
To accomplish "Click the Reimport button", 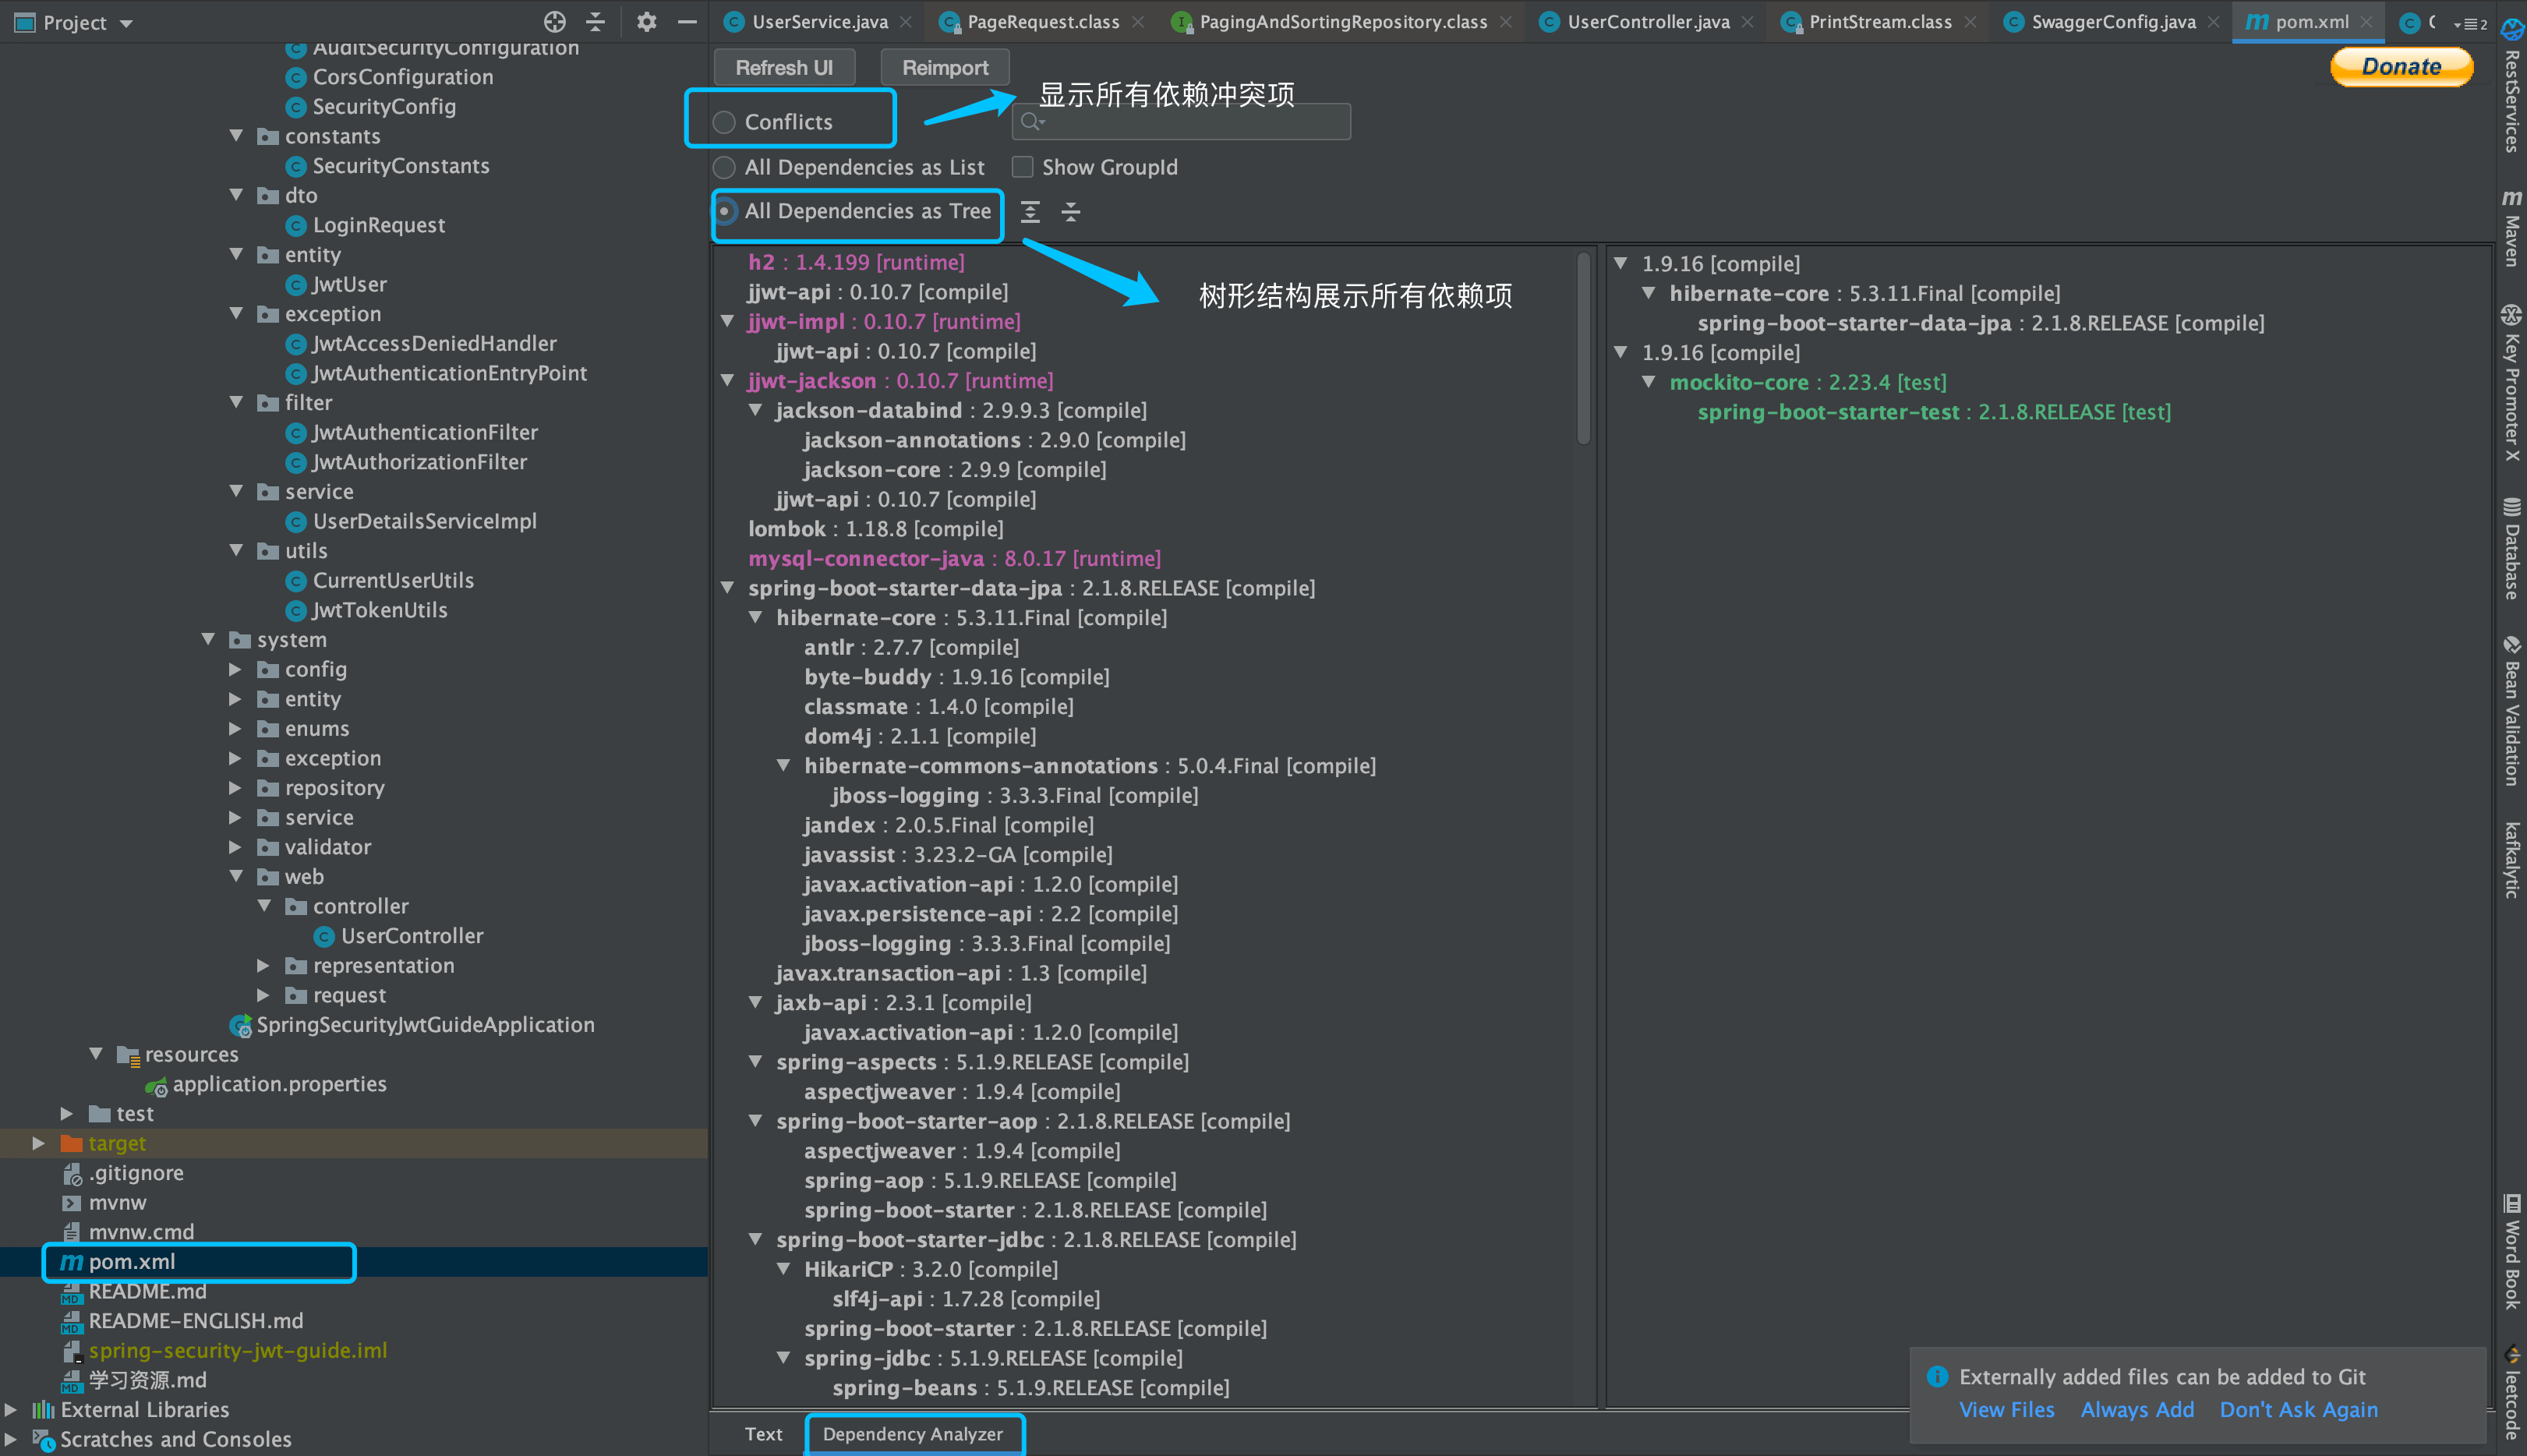I will tap(945, 68).
